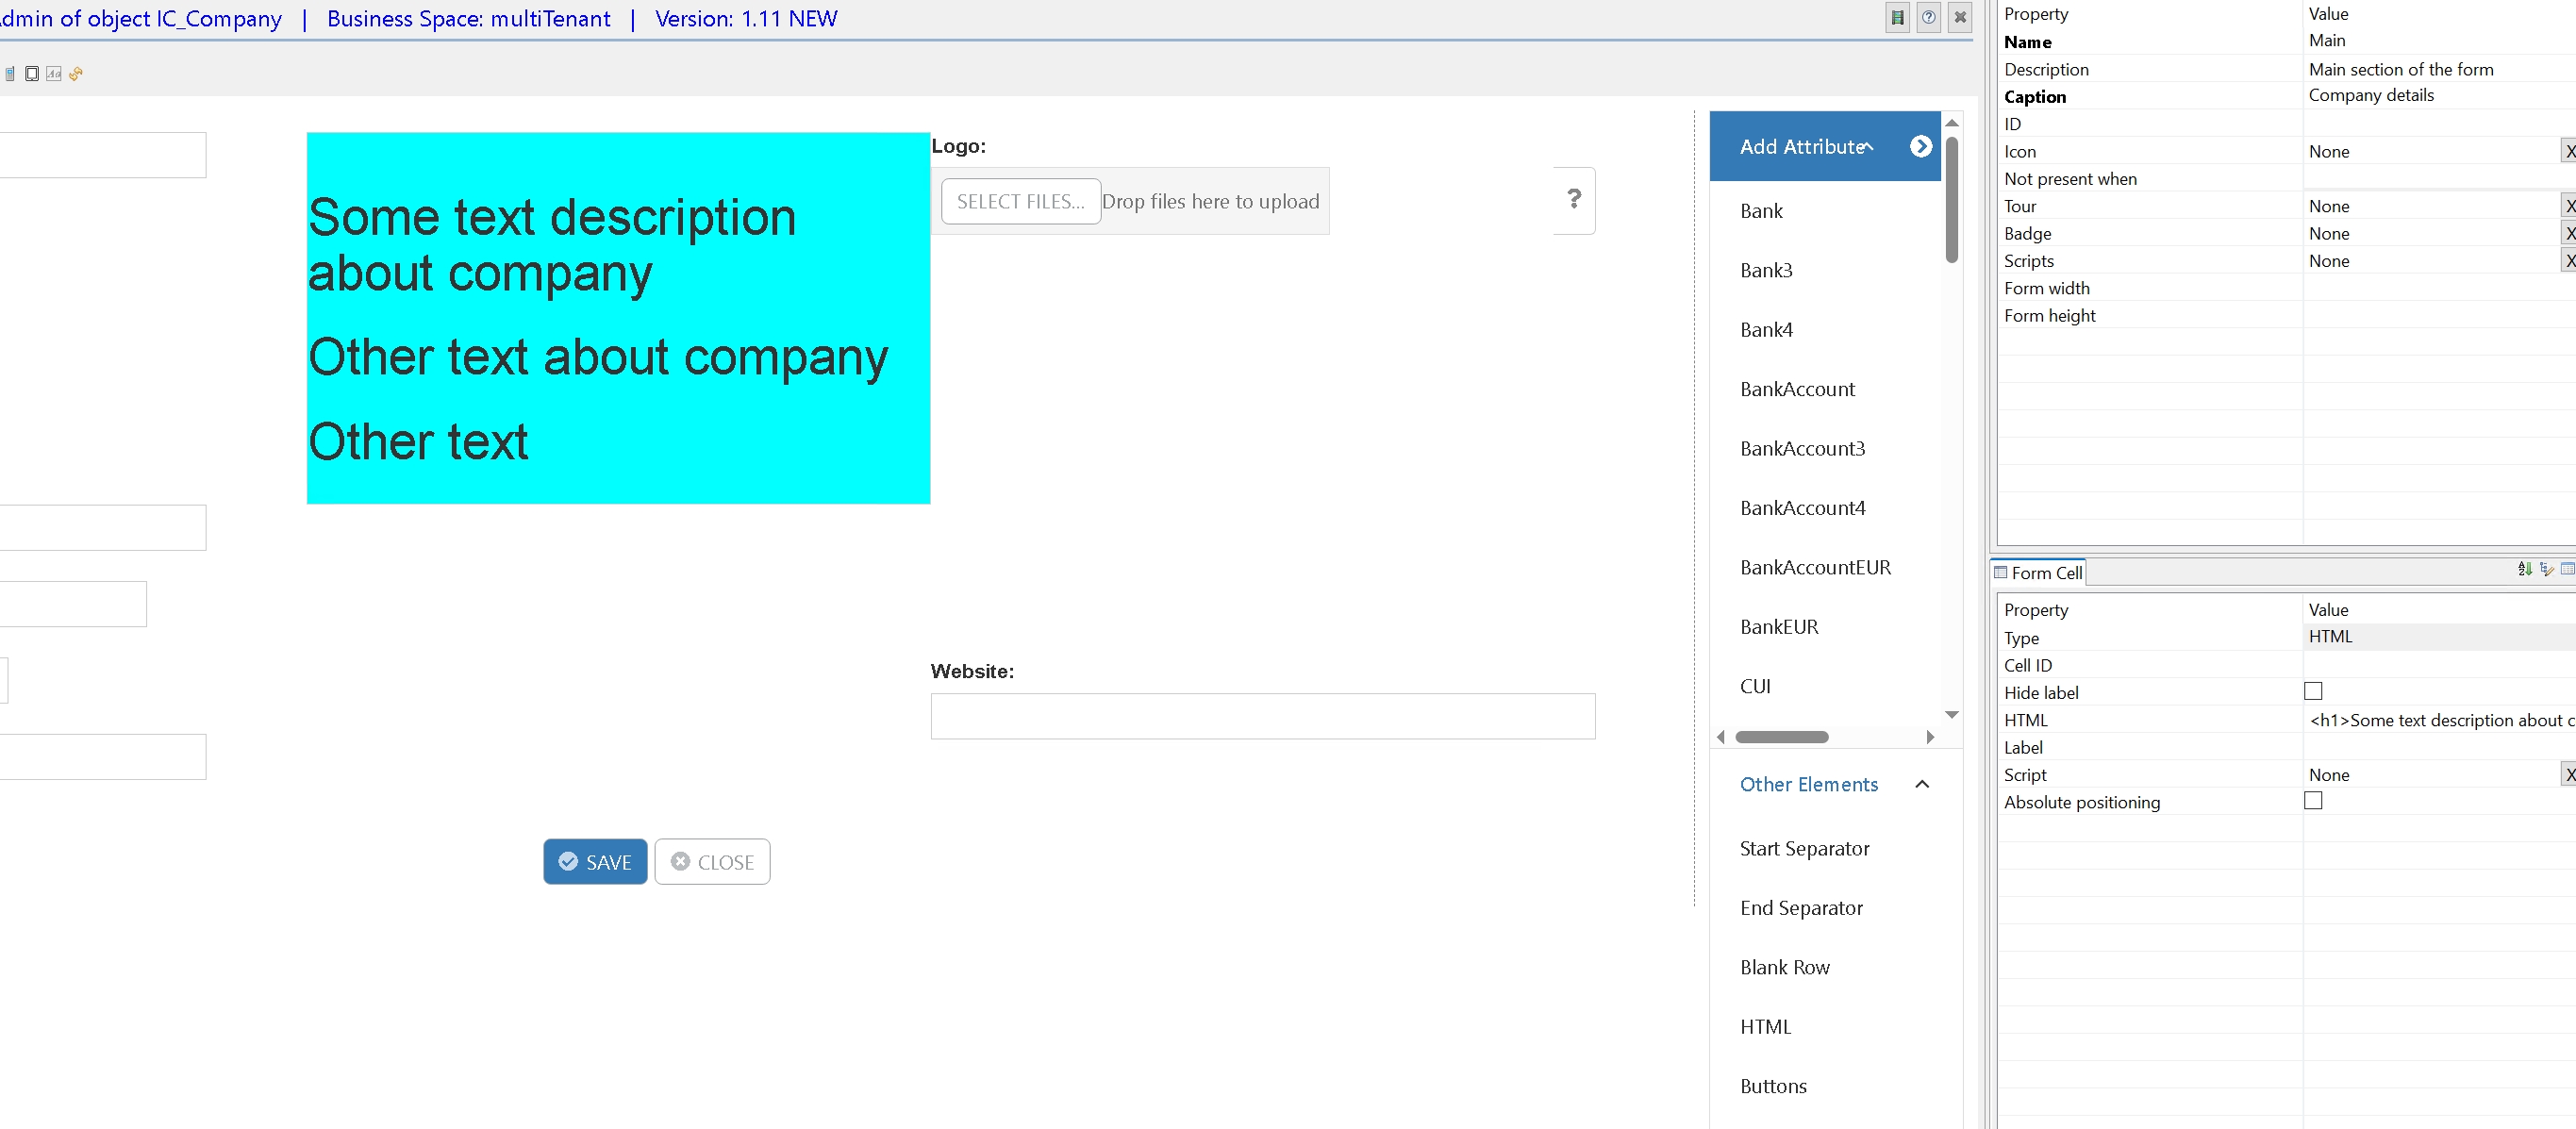Clear the Script cell property with X
The width and height of the screenshot is (2576, 1129).
coord(2568,774)
